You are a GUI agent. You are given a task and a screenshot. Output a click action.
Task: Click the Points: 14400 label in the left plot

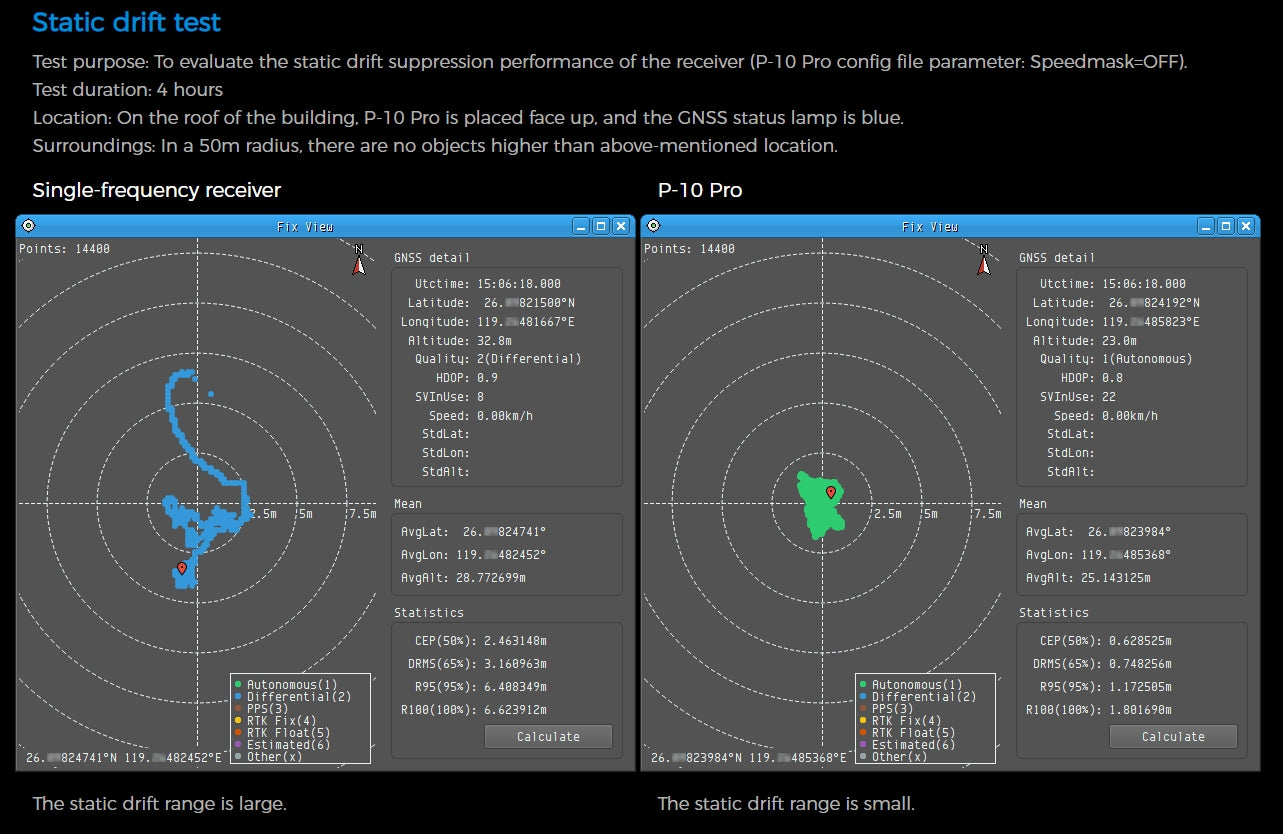point(65,249)
